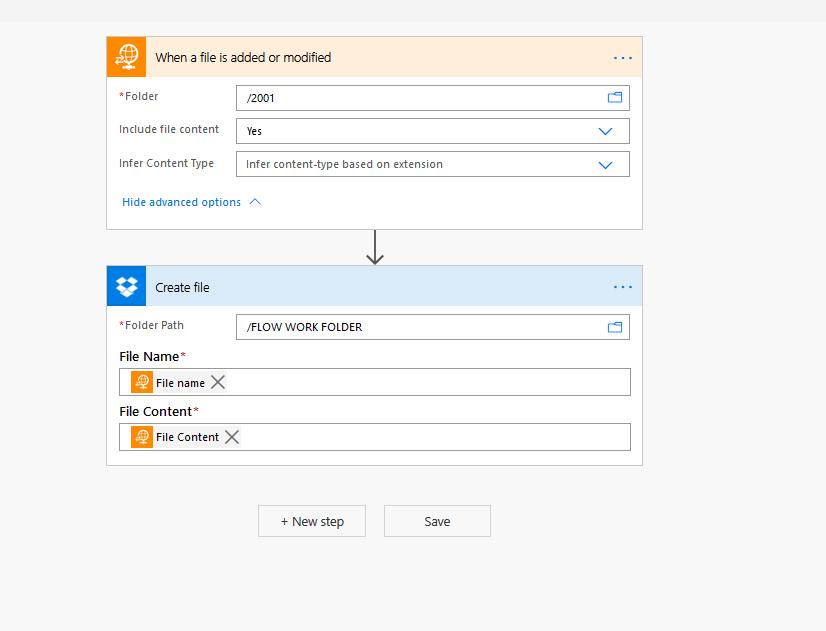Click the Create file card title
The image size is (826, 631).
(182, 288)
